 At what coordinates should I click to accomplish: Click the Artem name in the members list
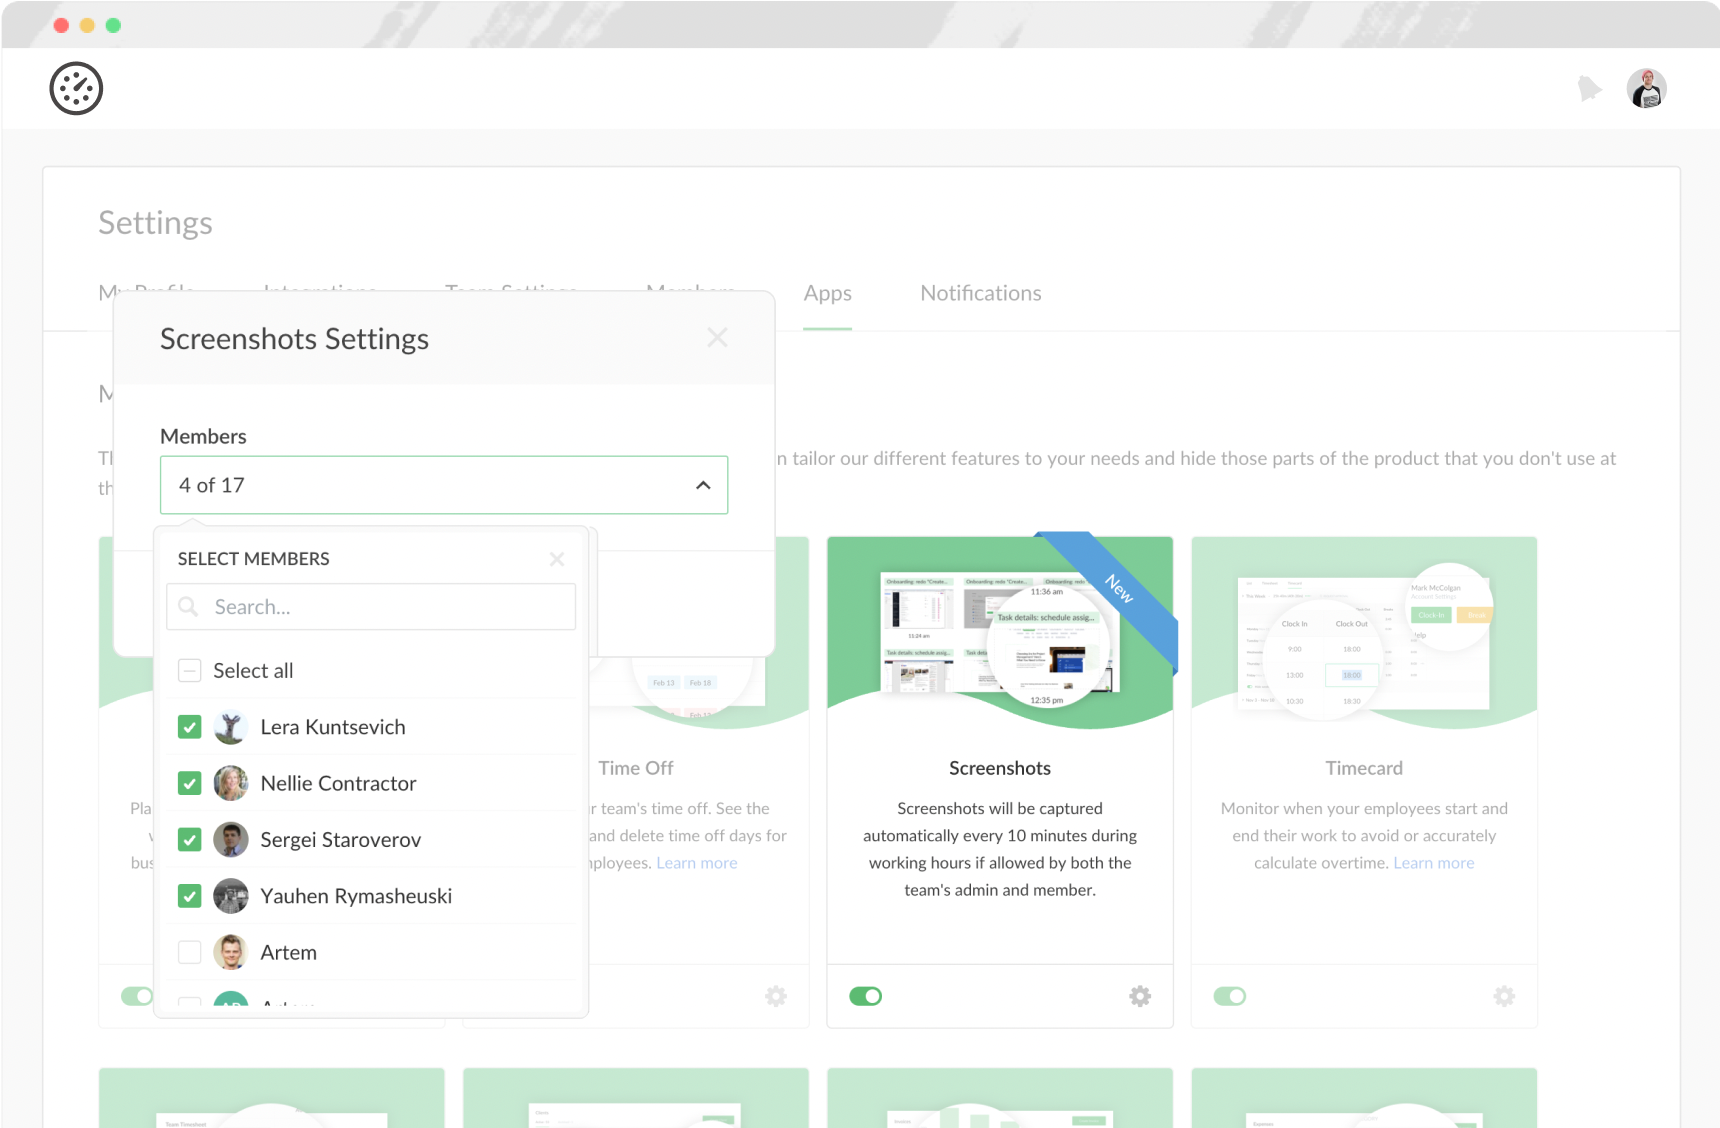point(289,952)
